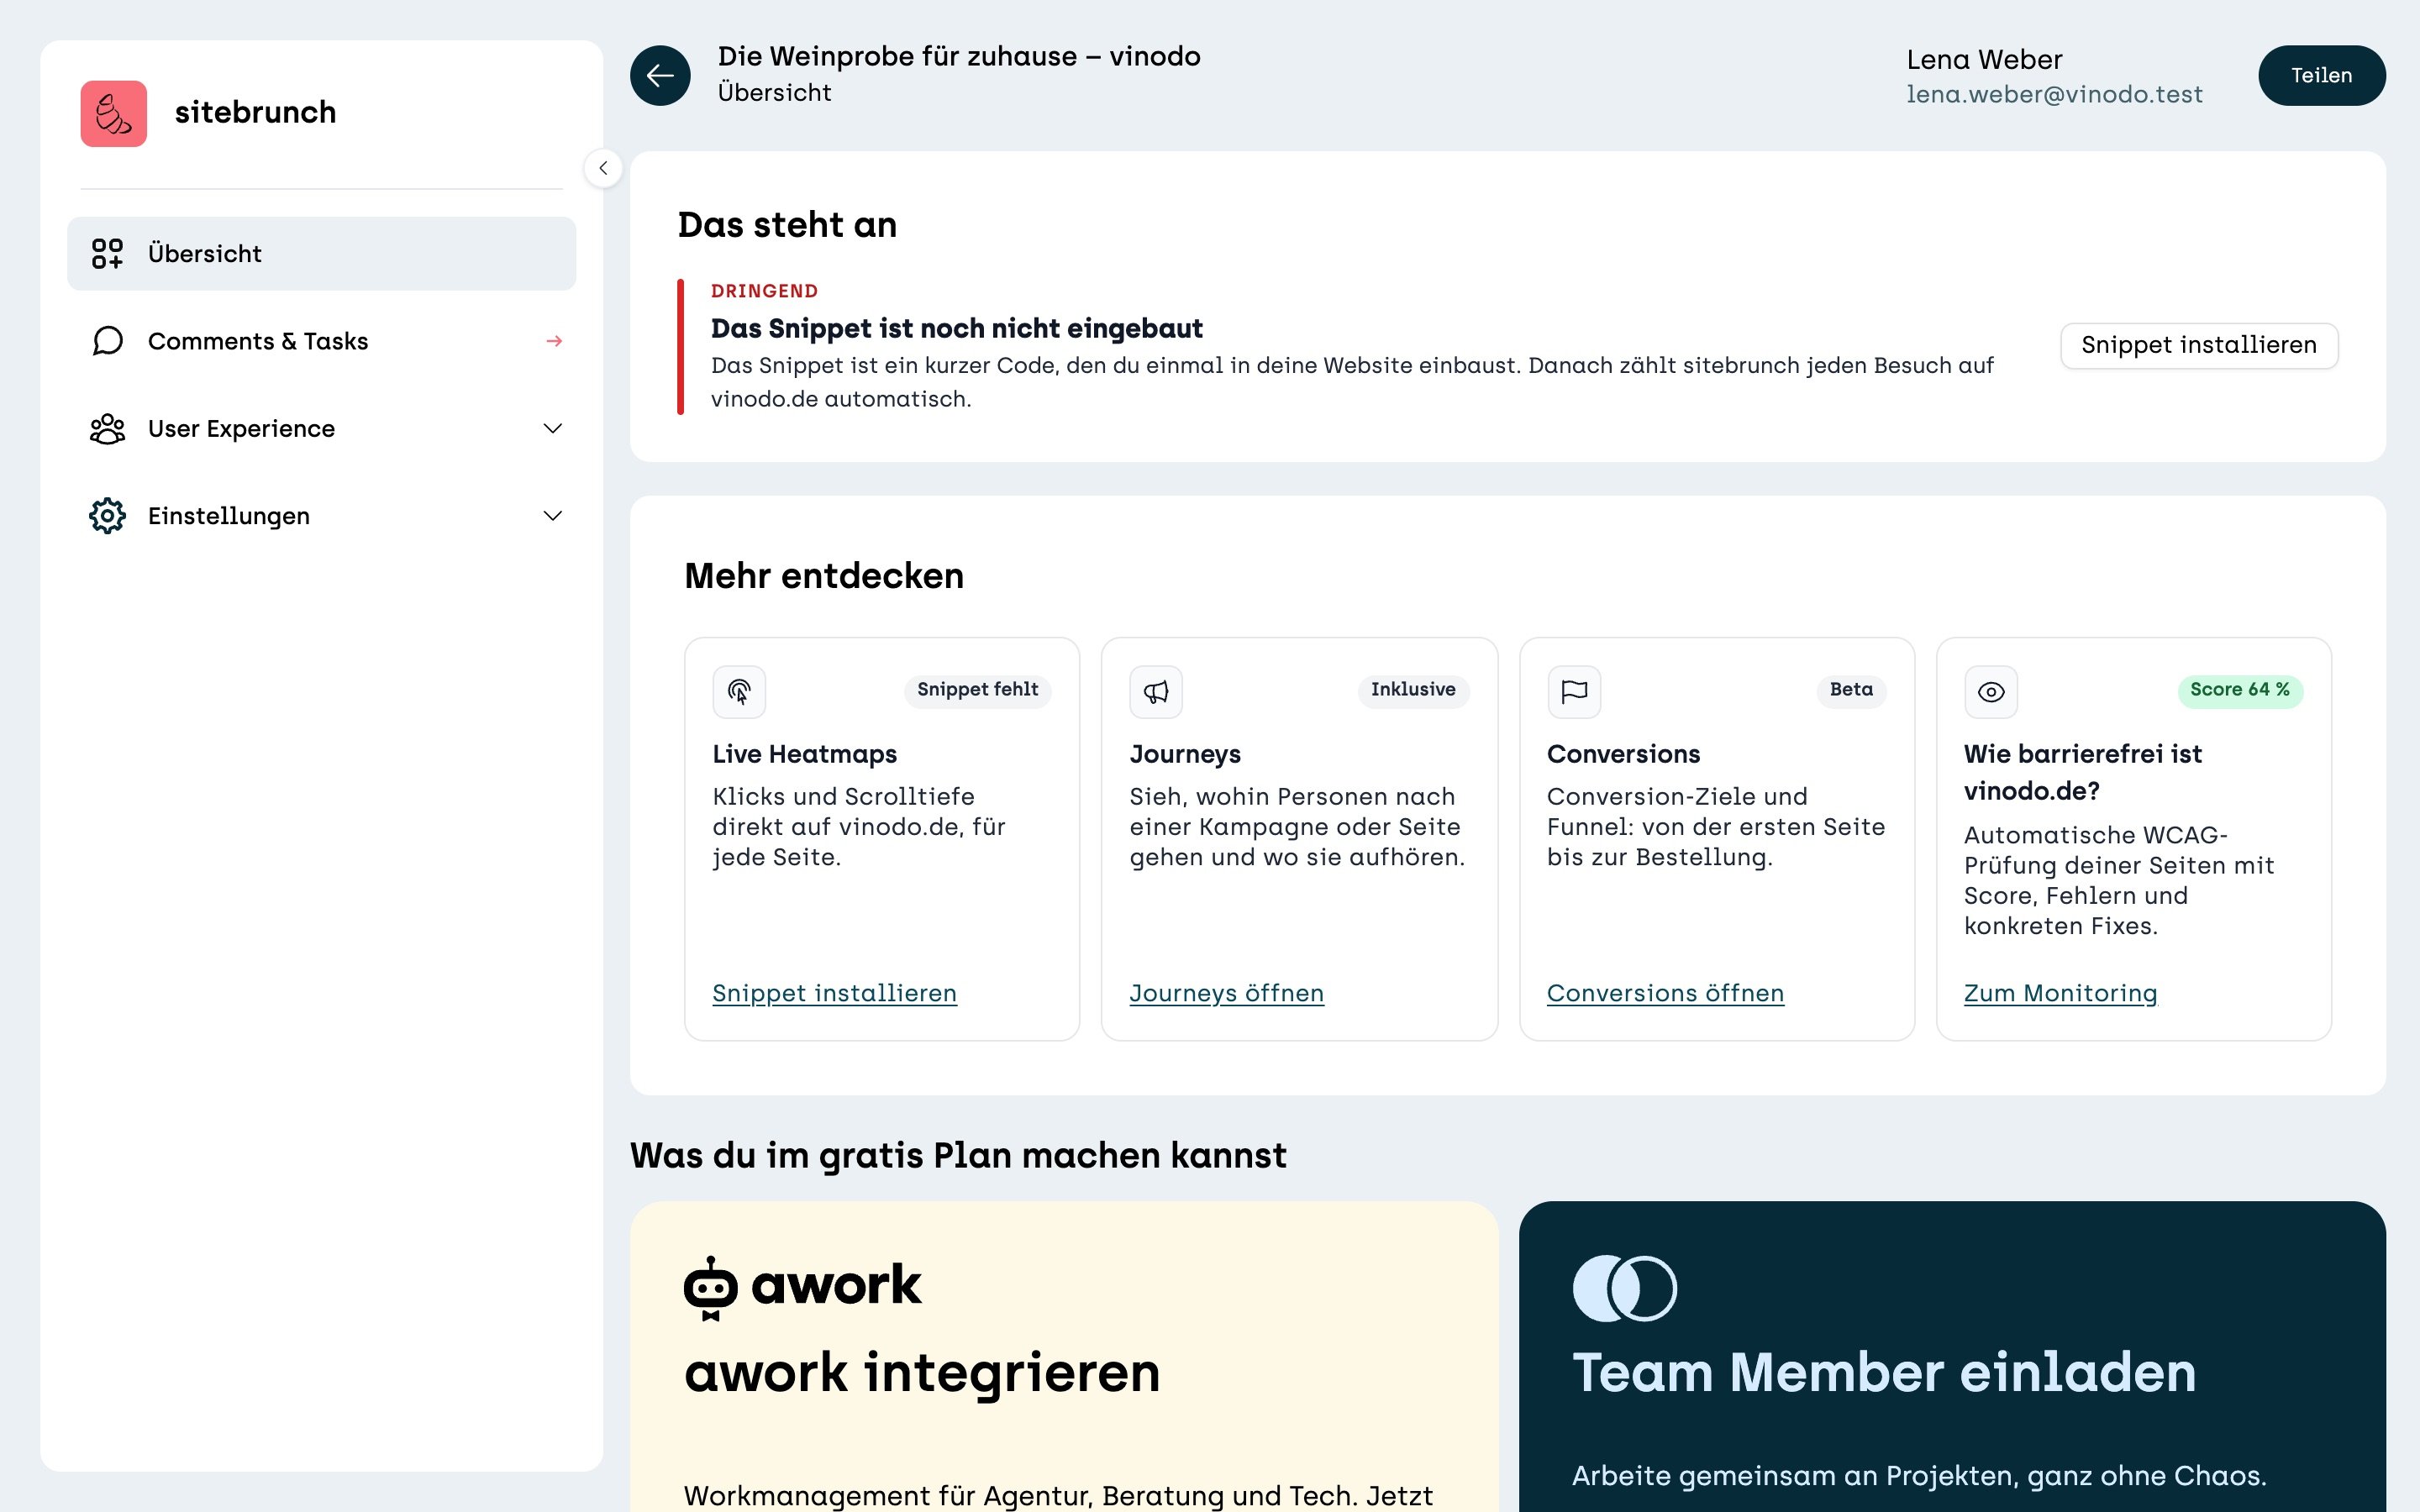Viewport: 2420px width, 1512px height.
Task: Open the Journeys öffnen link
Action: click(1226, 993)
